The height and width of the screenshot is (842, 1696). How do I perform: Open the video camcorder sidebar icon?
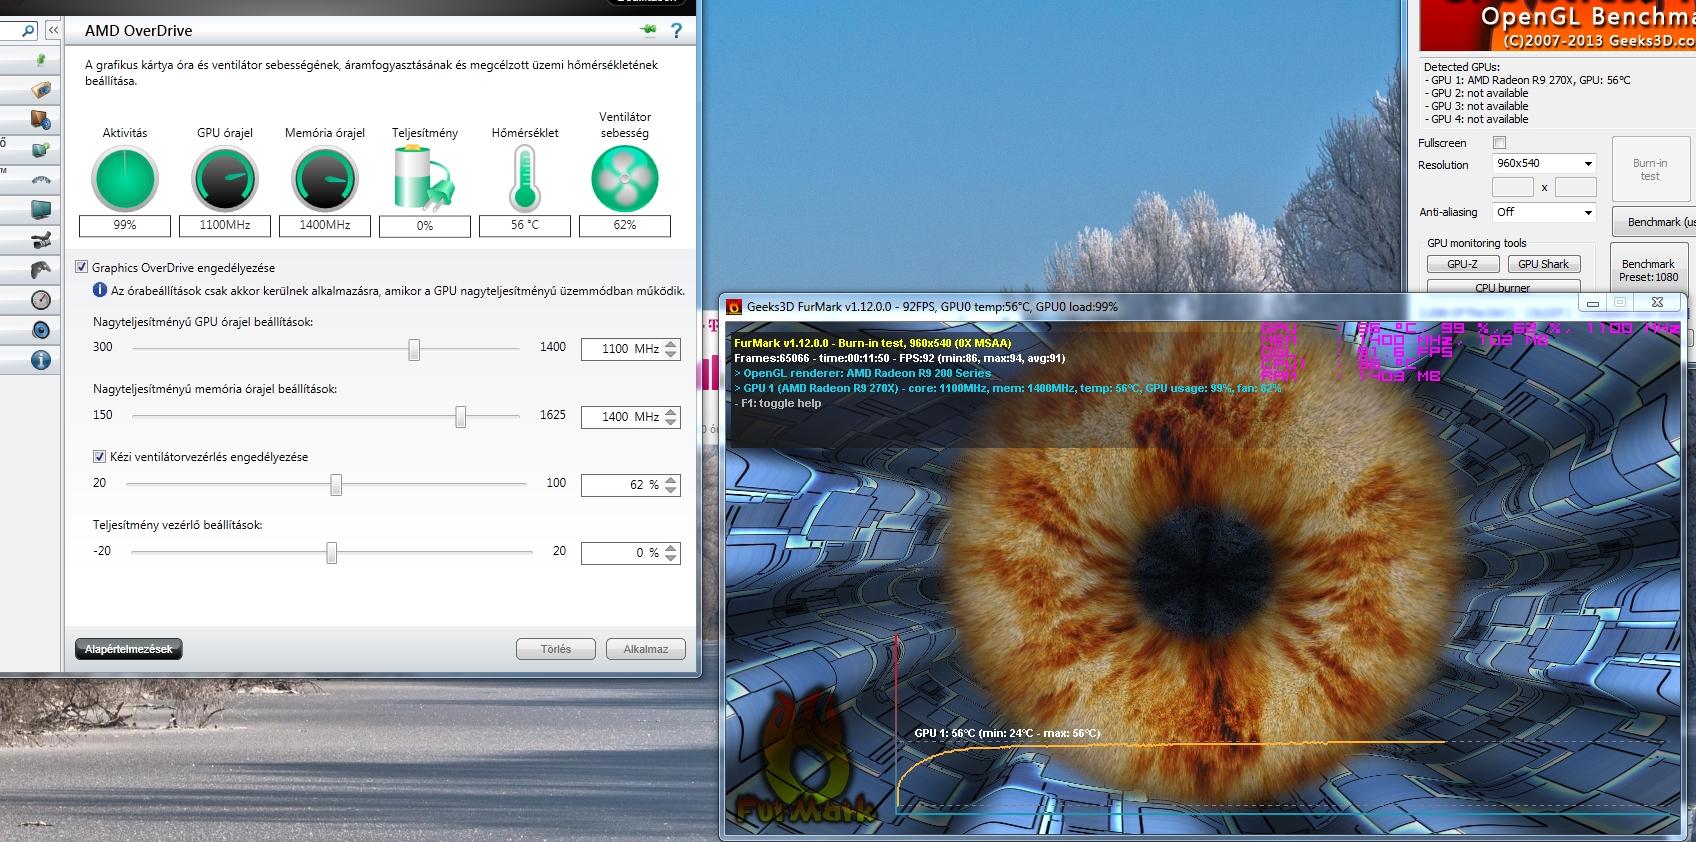(x=40, y=240)
